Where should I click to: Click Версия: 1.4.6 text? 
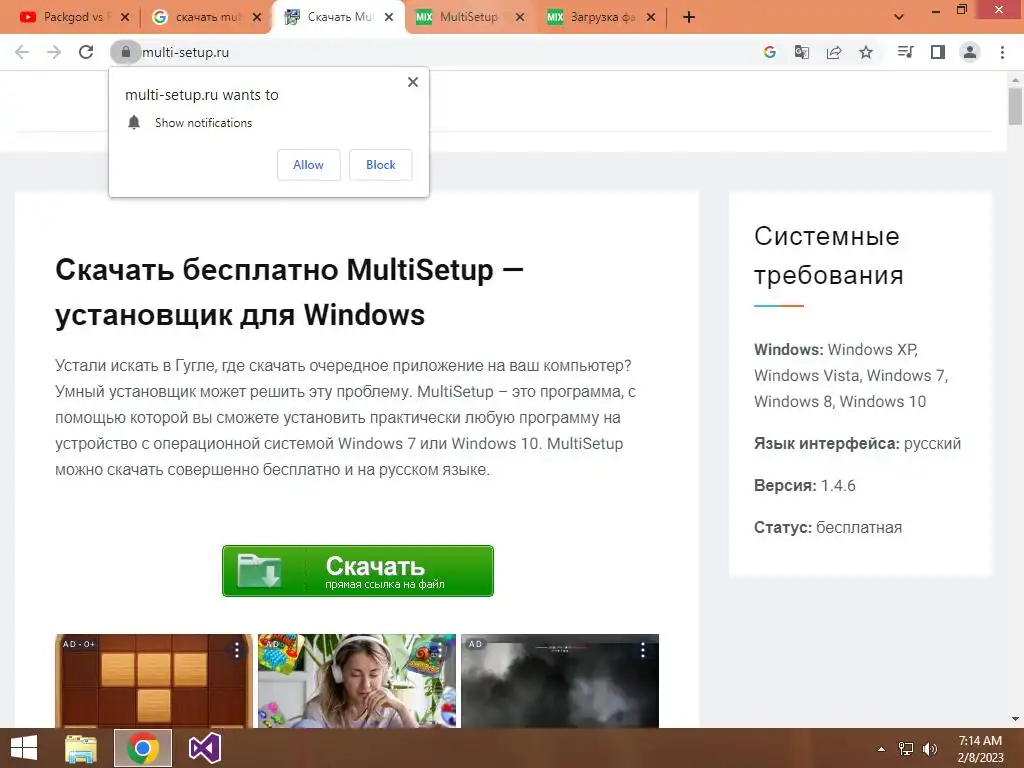[x=805, y=485]
